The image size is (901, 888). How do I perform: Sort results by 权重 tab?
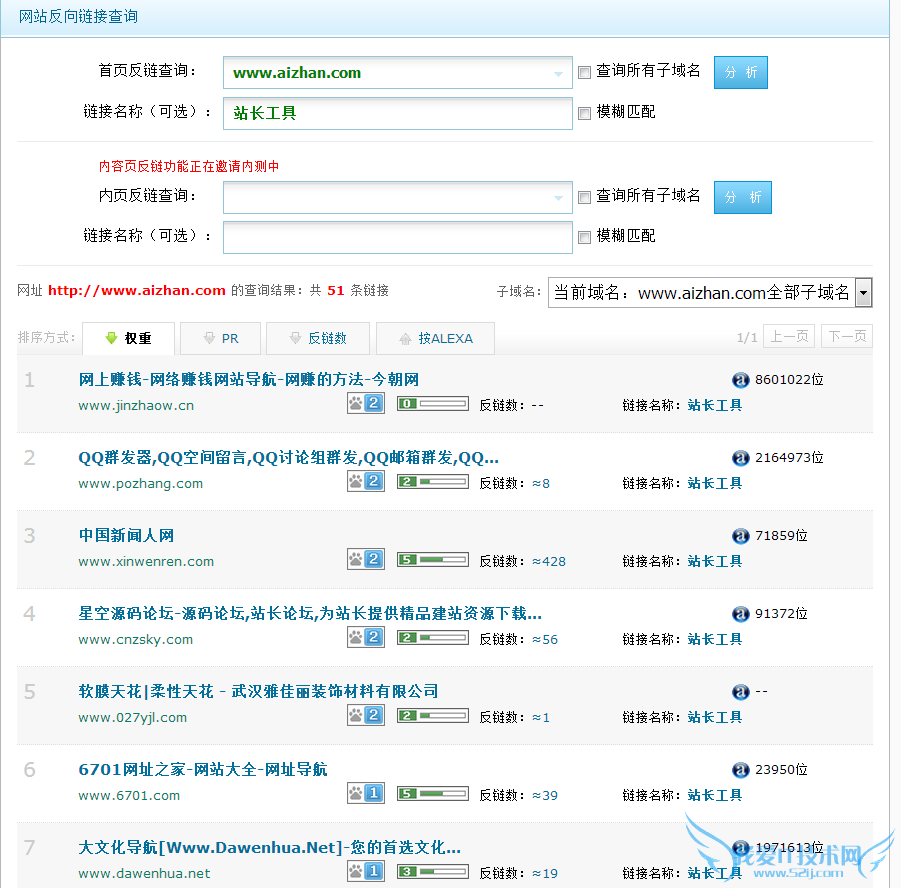[x=129, y=339]
